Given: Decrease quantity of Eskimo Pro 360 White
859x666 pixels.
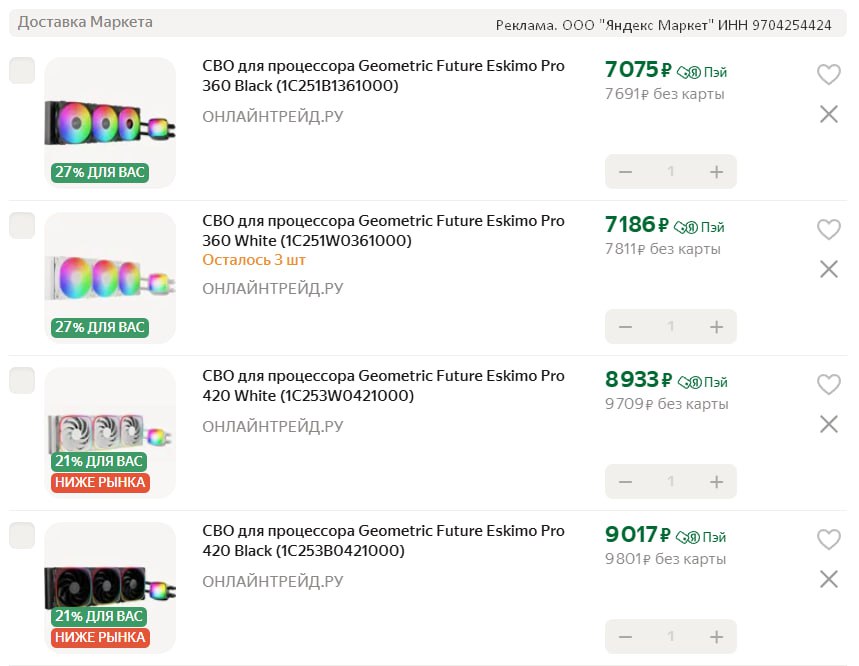Looking at the screenshot, I should 626,327.
